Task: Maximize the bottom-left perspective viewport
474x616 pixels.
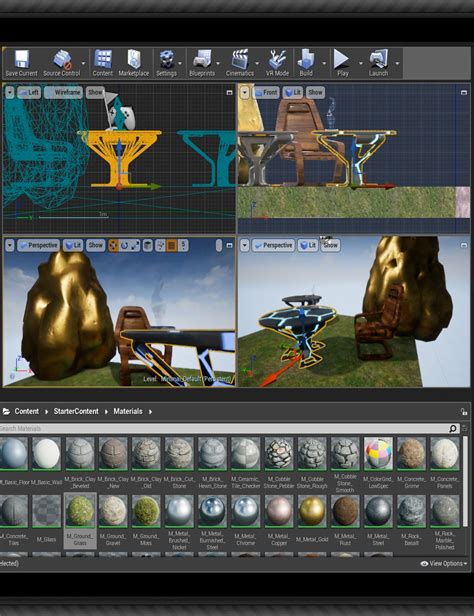Action: click(229, 245)
